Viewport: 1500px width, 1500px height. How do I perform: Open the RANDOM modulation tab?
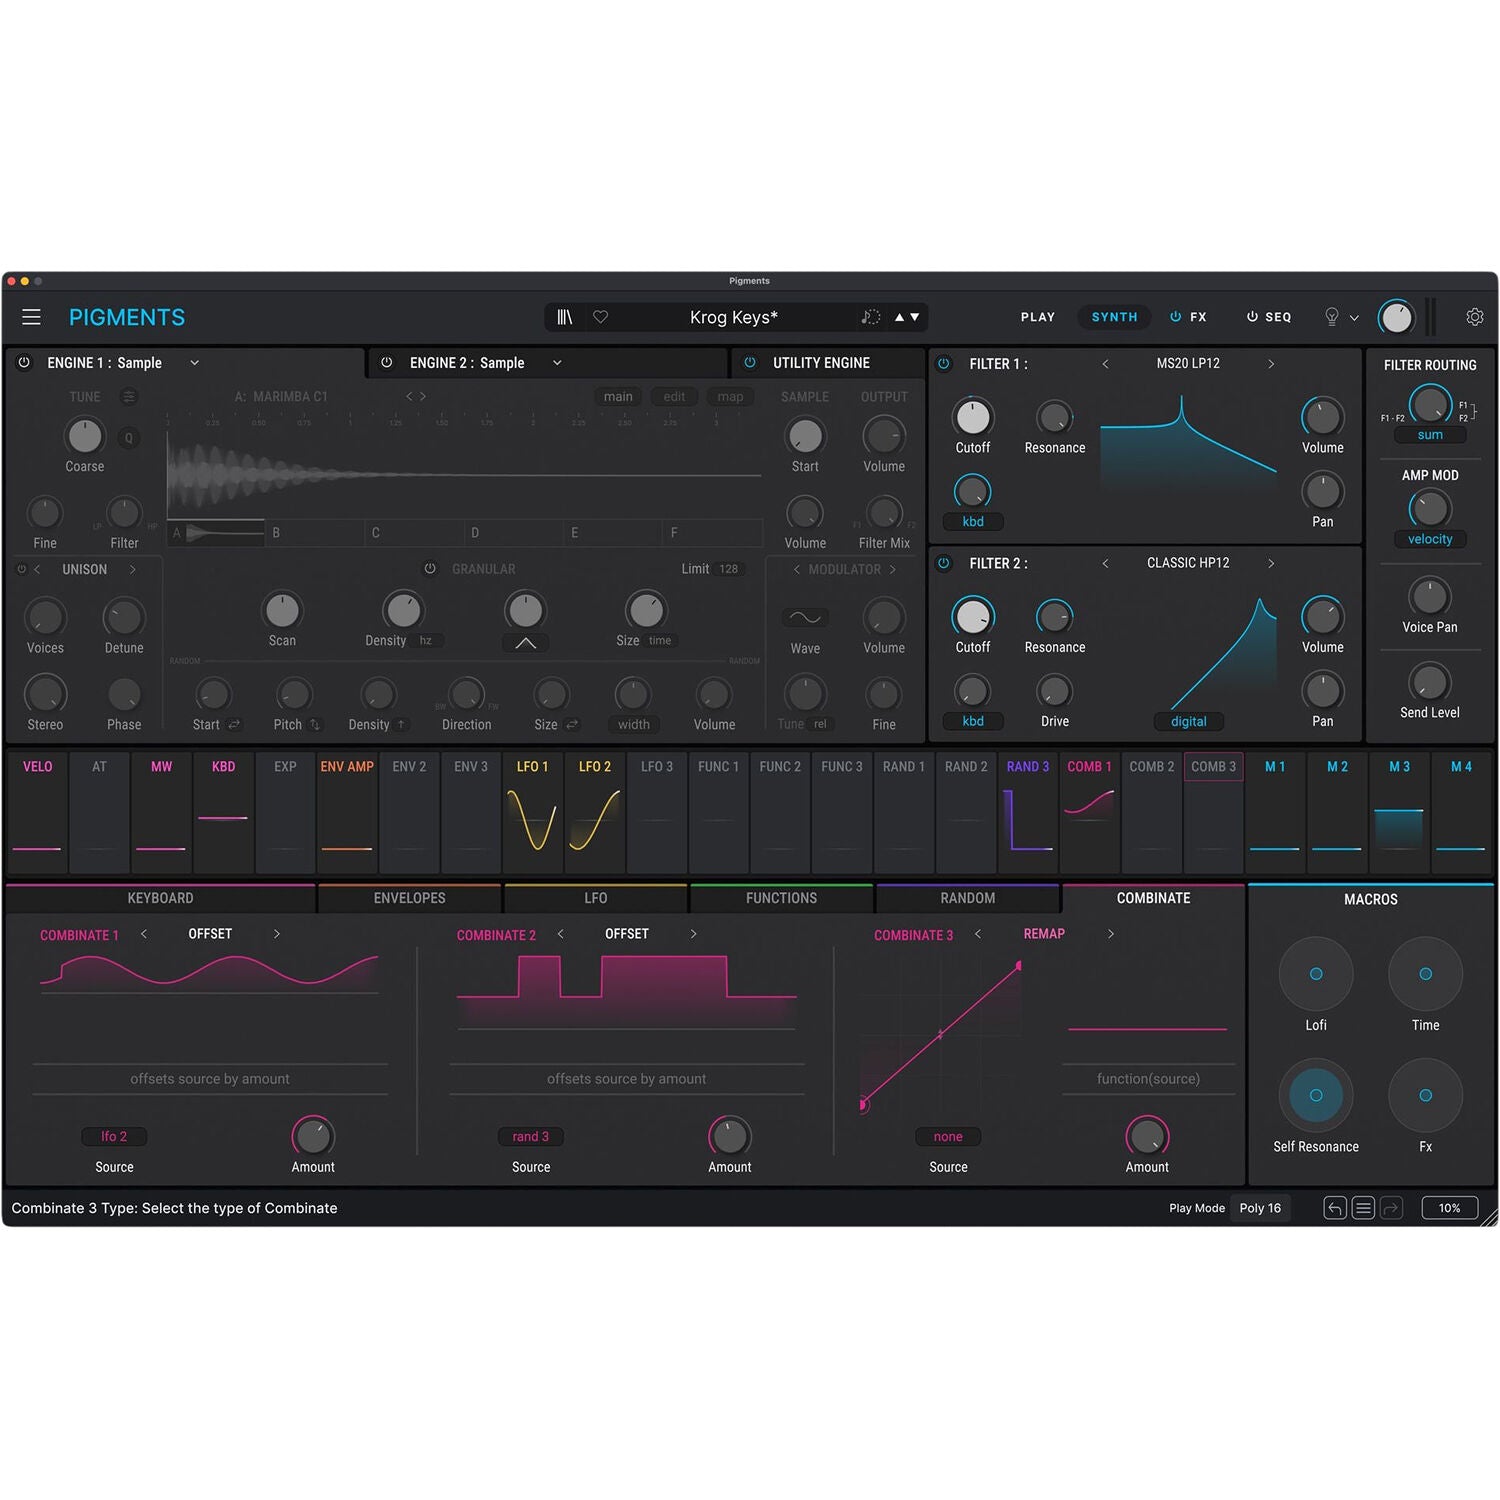pyautogui.click(x=968, y=898)
